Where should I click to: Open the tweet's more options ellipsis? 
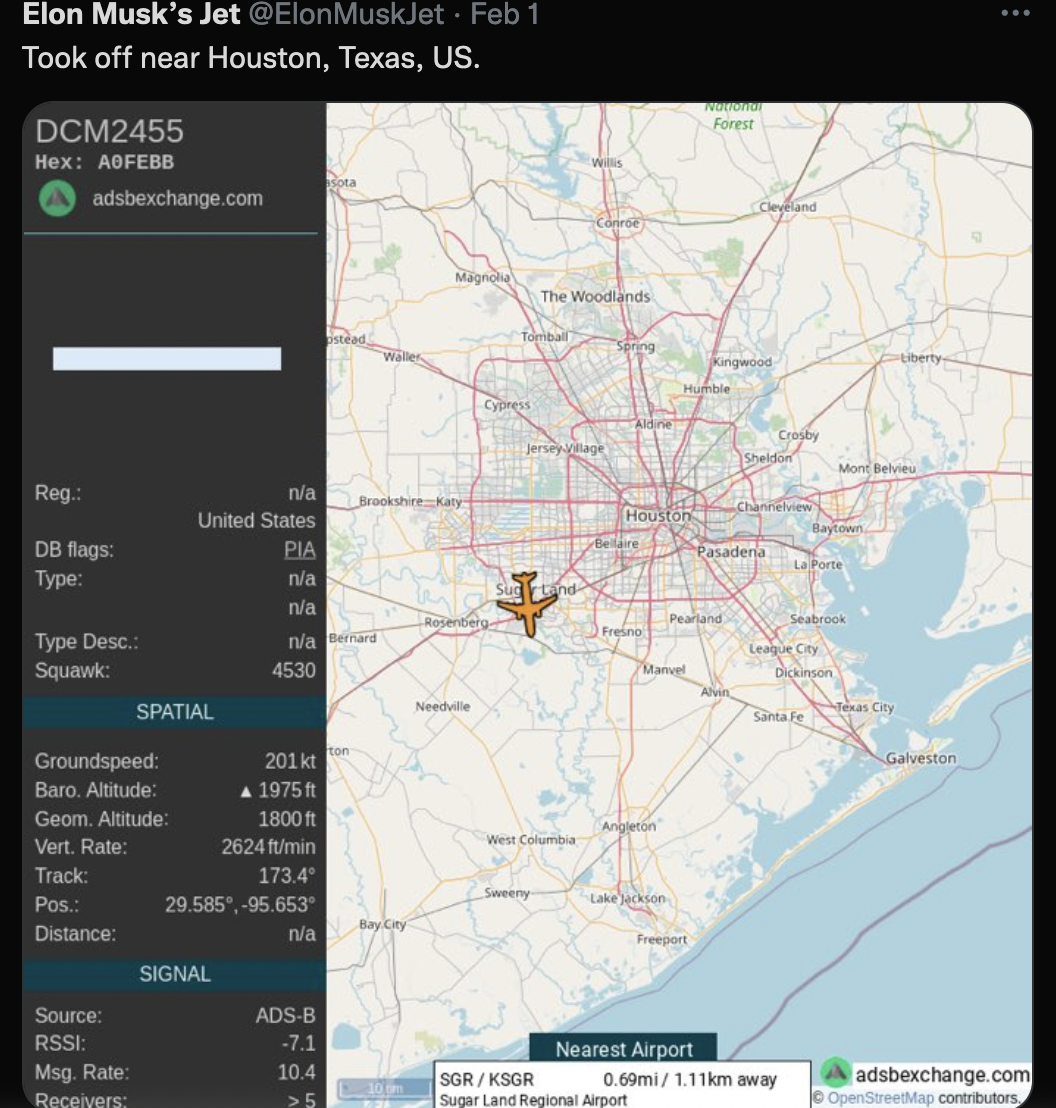tap(1014, 15)
